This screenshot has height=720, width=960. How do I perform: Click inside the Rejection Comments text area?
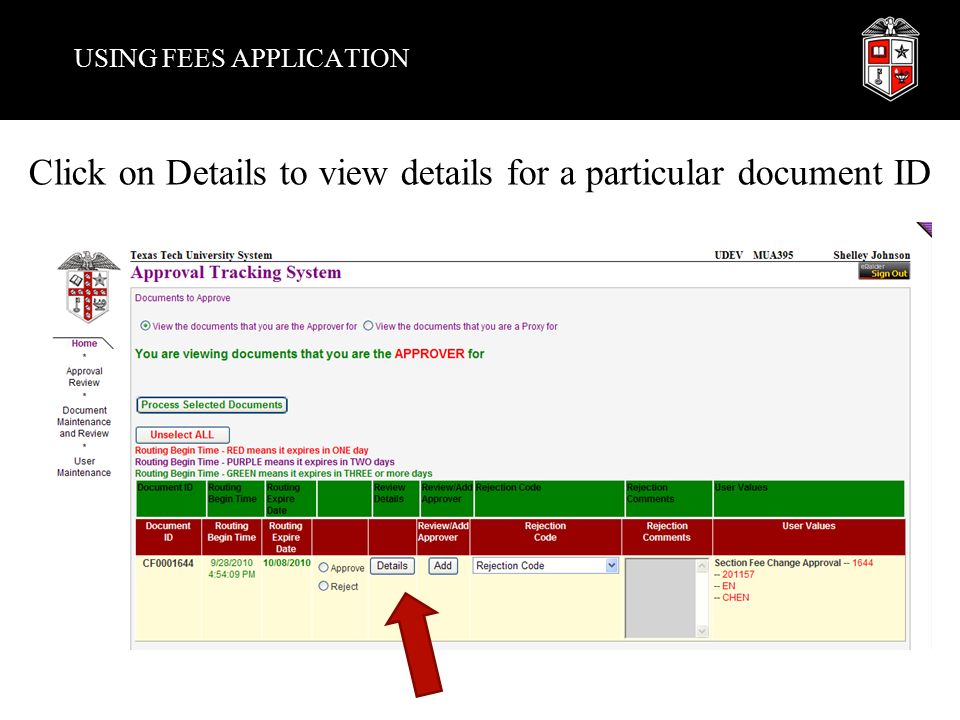point(661,598)
